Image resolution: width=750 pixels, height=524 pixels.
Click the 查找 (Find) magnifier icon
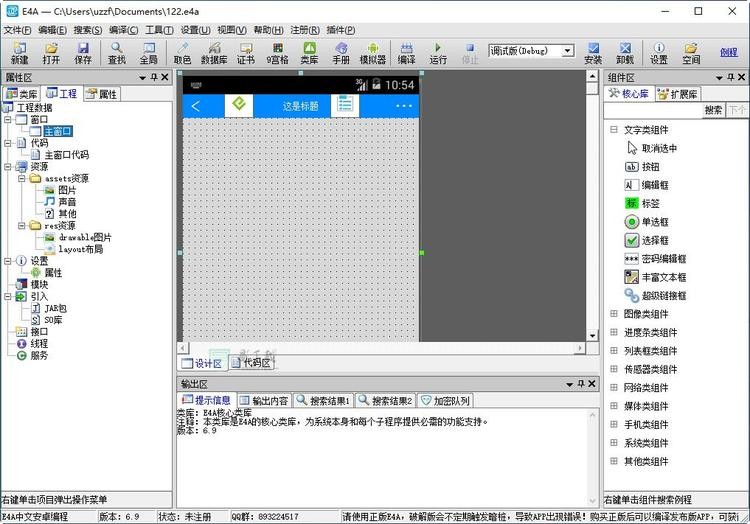pos(117,53)
